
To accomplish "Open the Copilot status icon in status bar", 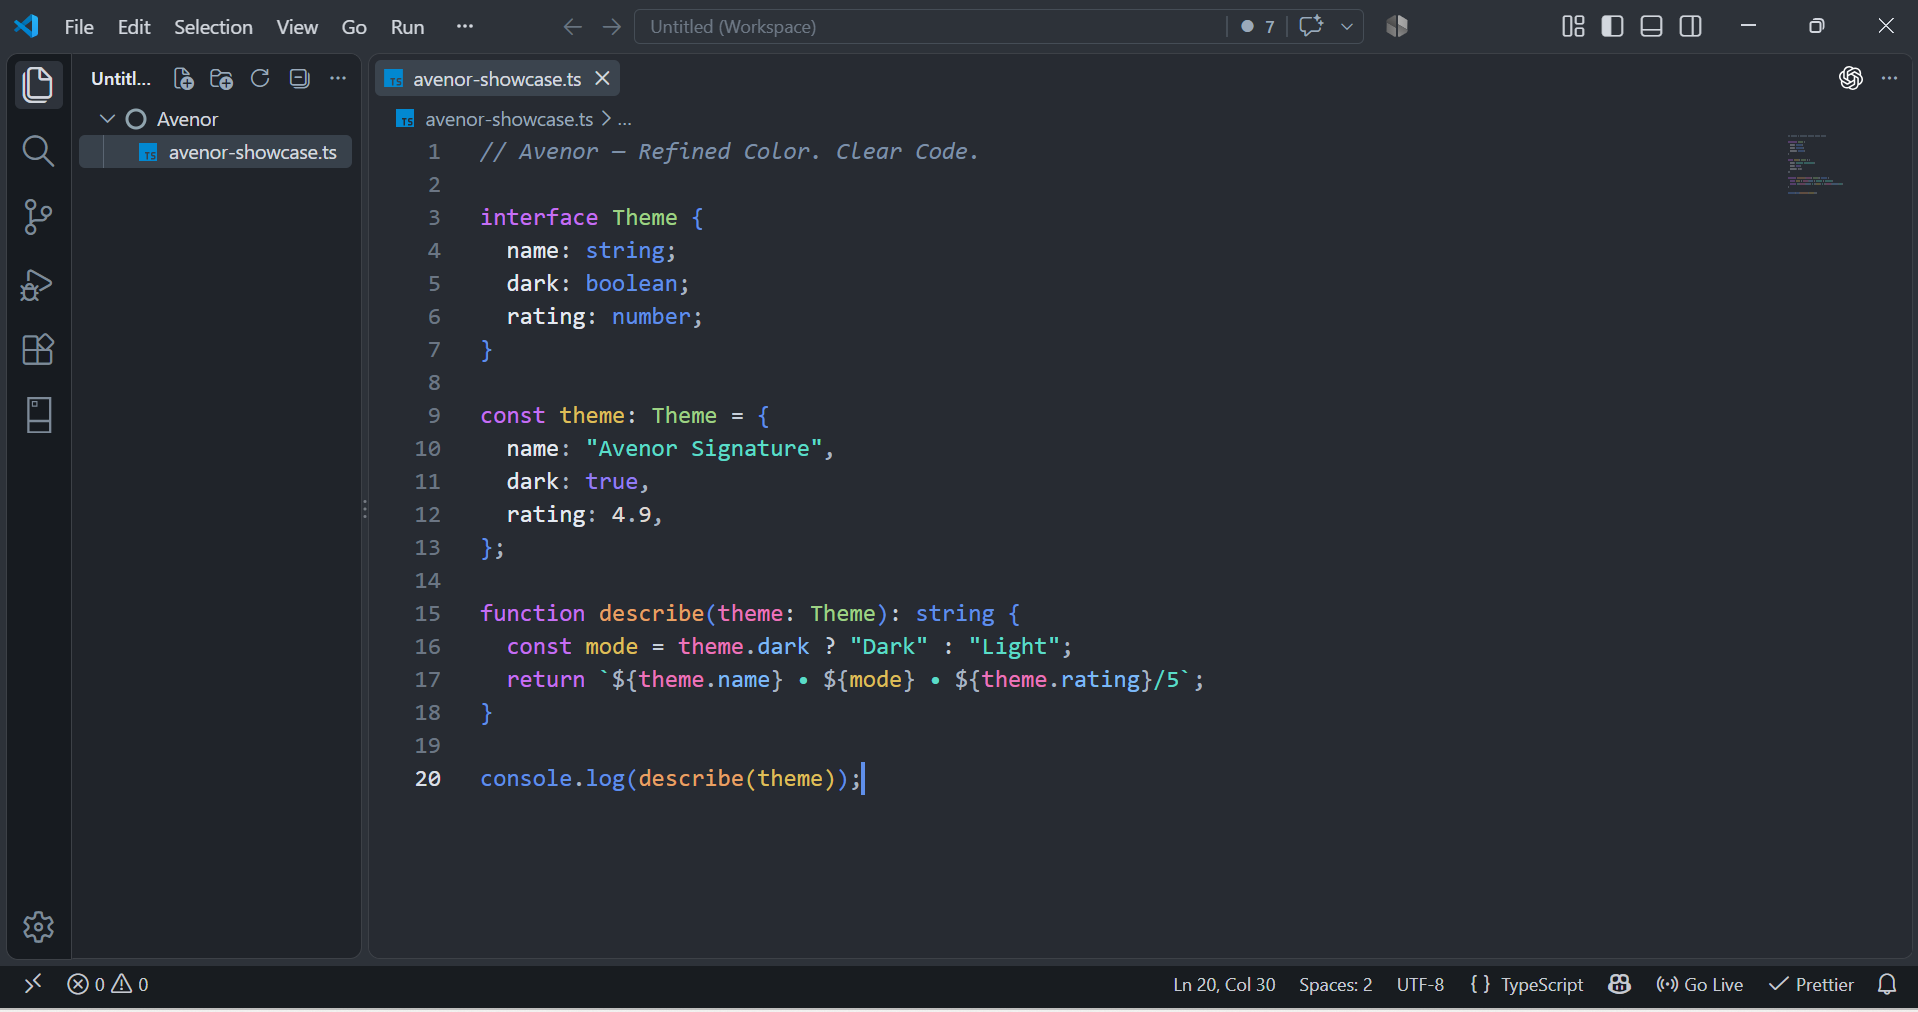I will (x=1619, y=984).
